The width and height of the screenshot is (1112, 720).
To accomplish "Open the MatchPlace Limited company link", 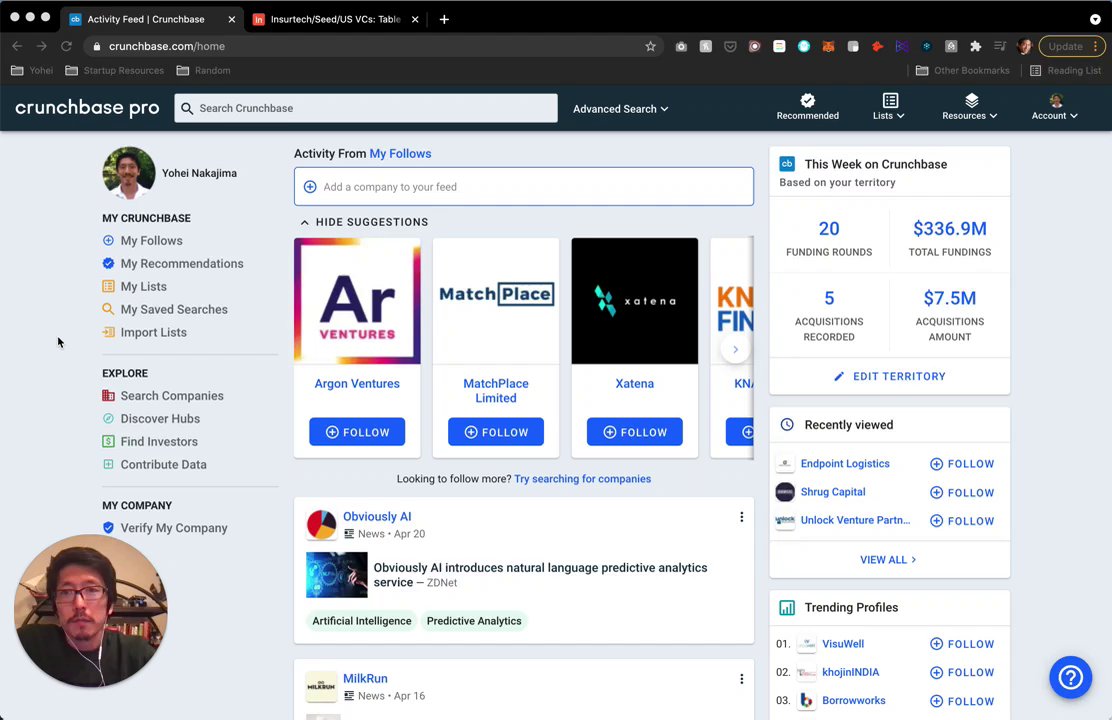I will point(496,391).
